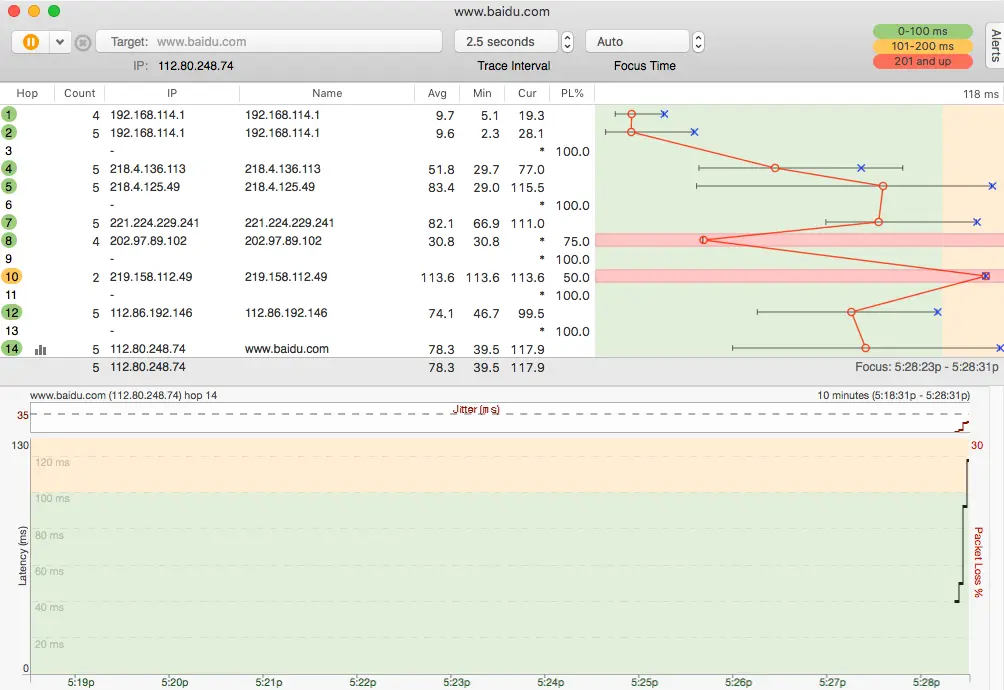The width and height of the screenshot is (1004, 690).
Task: Click IP 218.4.125.49 in hop 5
Action: pyautogui.click(x=145, y=187)
